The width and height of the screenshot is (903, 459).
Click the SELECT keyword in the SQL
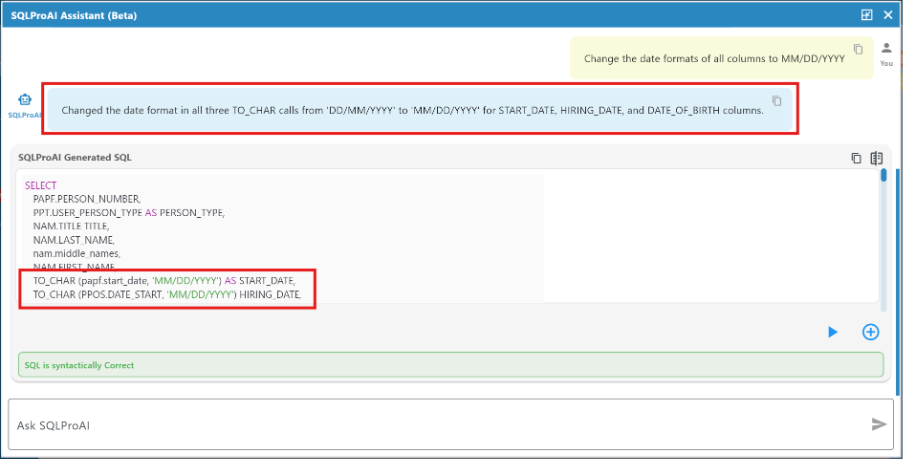pos(41,185)
